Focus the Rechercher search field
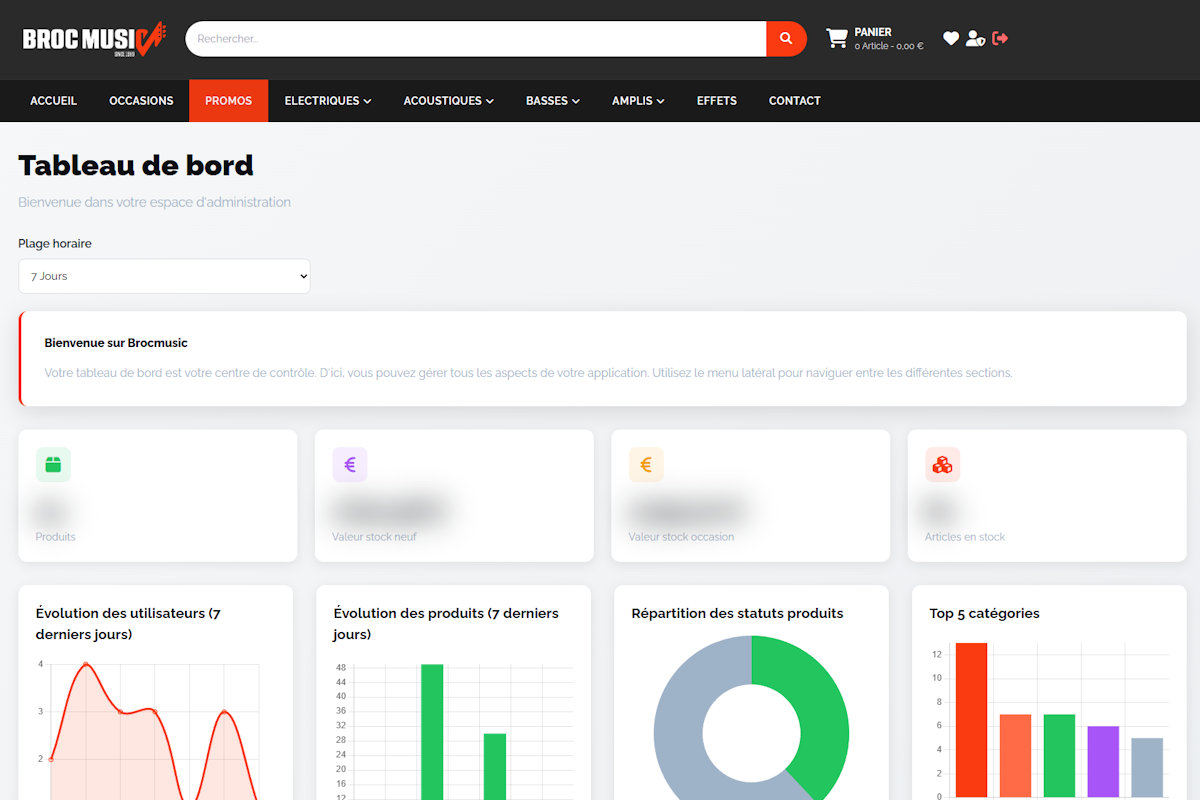 (x=475, y=39)
